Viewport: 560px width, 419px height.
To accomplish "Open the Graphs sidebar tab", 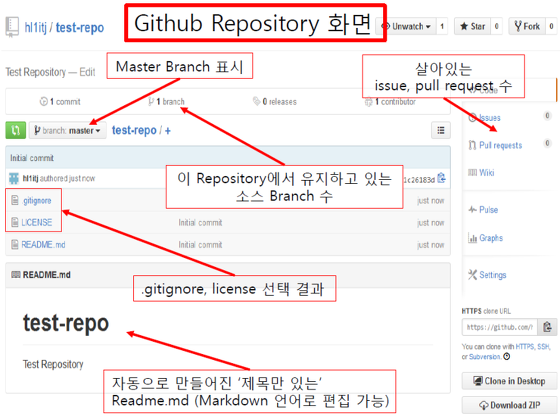I will pyautogui.click(x=491, y=238).
